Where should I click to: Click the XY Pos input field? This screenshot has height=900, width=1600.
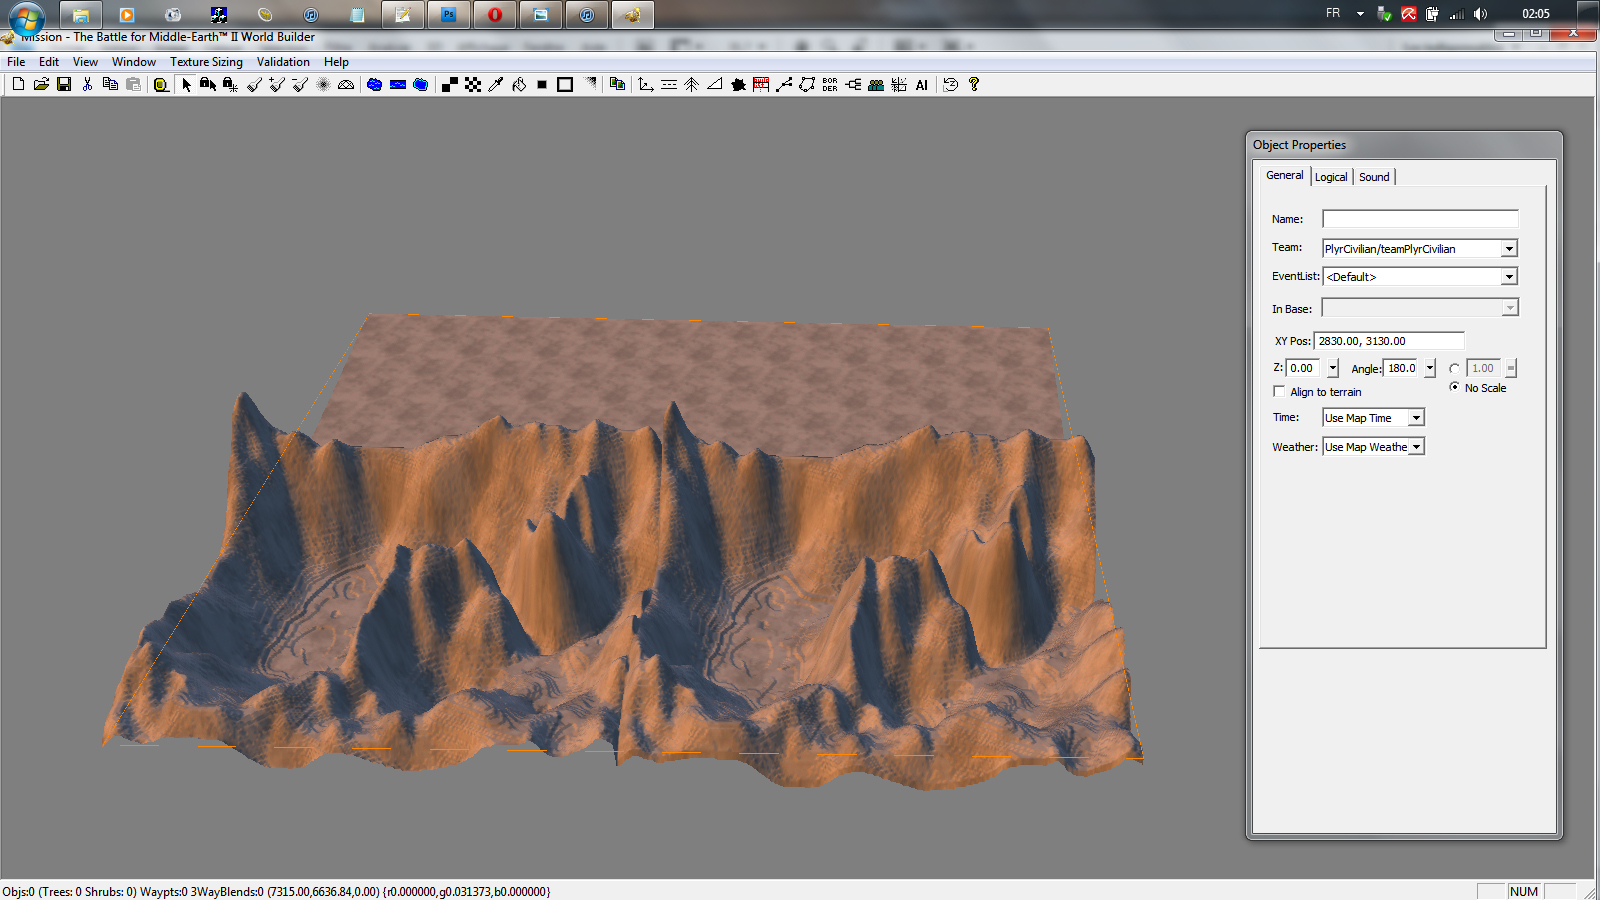click(x=1389, y=341)
